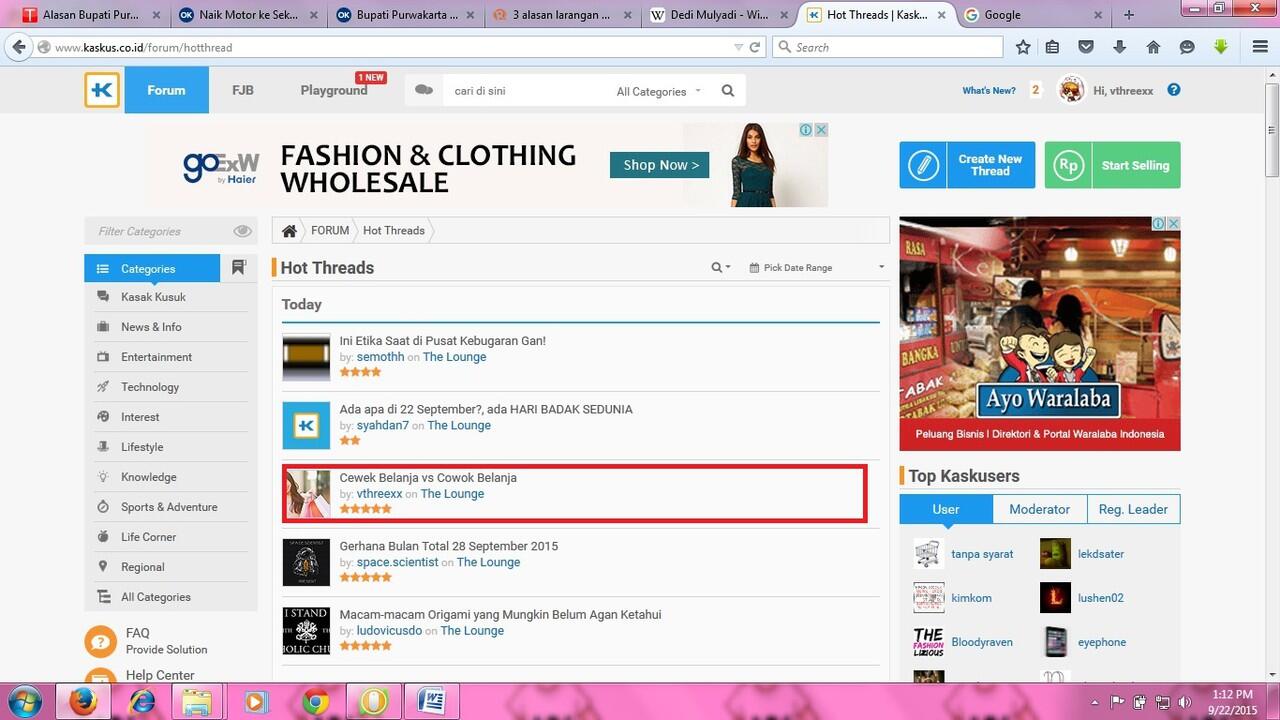Screen dimensions: 1280x720
Task: Select Categories header in sidebar
Action: [x=152, y=268]
